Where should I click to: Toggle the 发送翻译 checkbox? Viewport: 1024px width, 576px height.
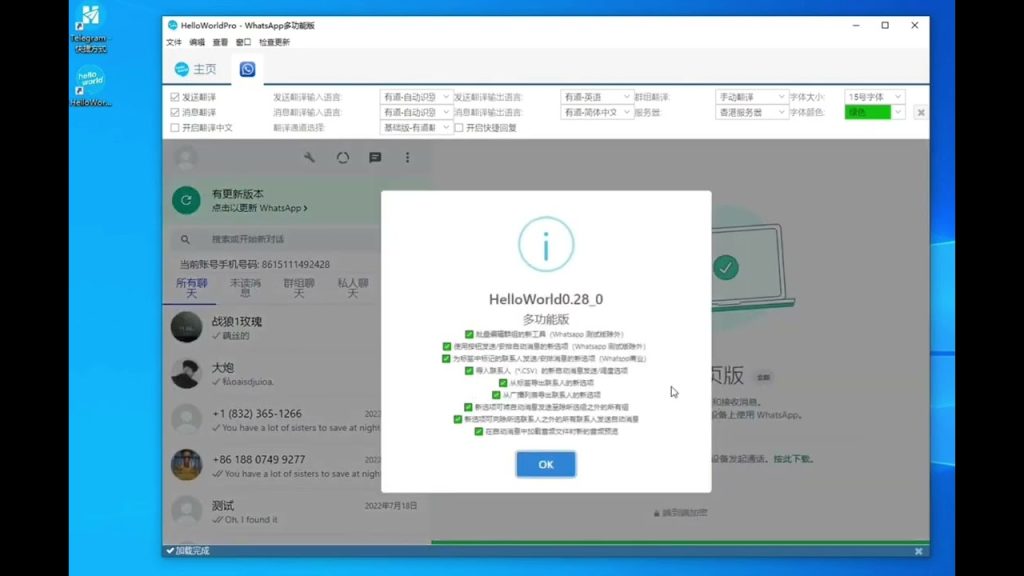point(174,97)
